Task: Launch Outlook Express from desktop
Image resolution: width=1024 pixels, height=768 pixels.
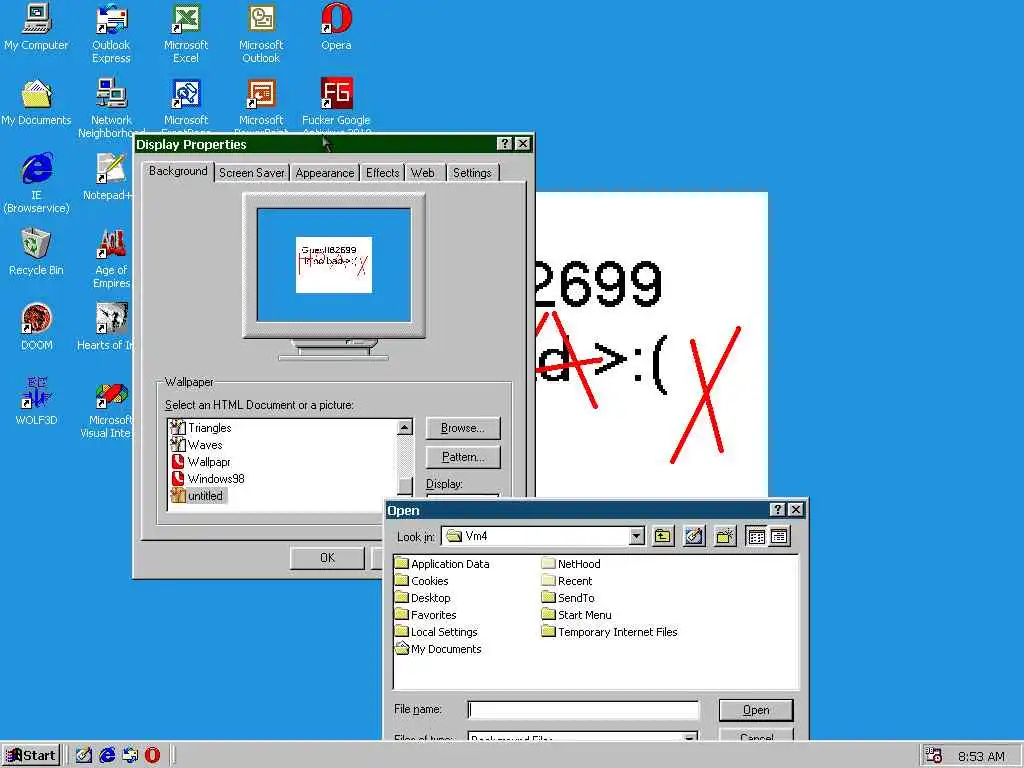Action: point(111,34)
